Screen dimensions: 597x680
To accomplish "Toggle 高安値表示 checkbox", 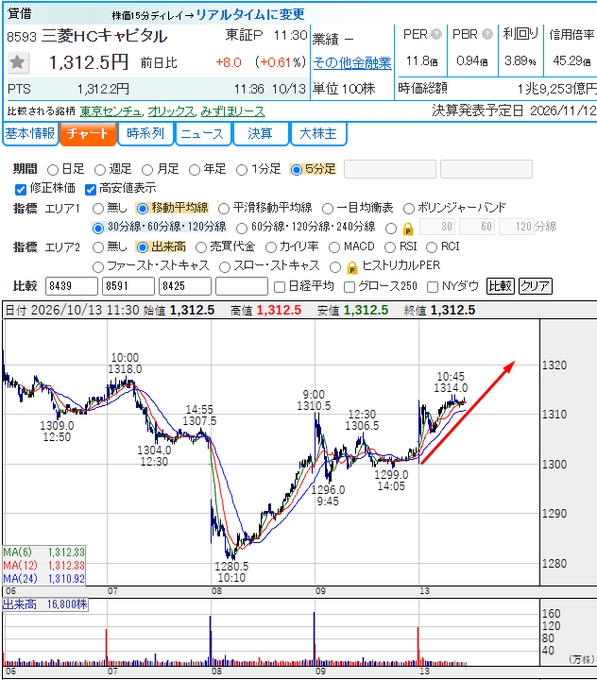I will (x=90, y=189).
